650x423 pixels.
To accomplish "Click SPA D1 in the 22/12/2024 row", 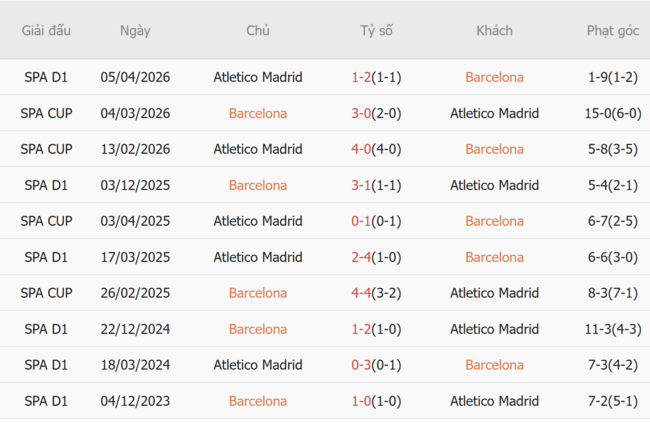I will [46, 329].
